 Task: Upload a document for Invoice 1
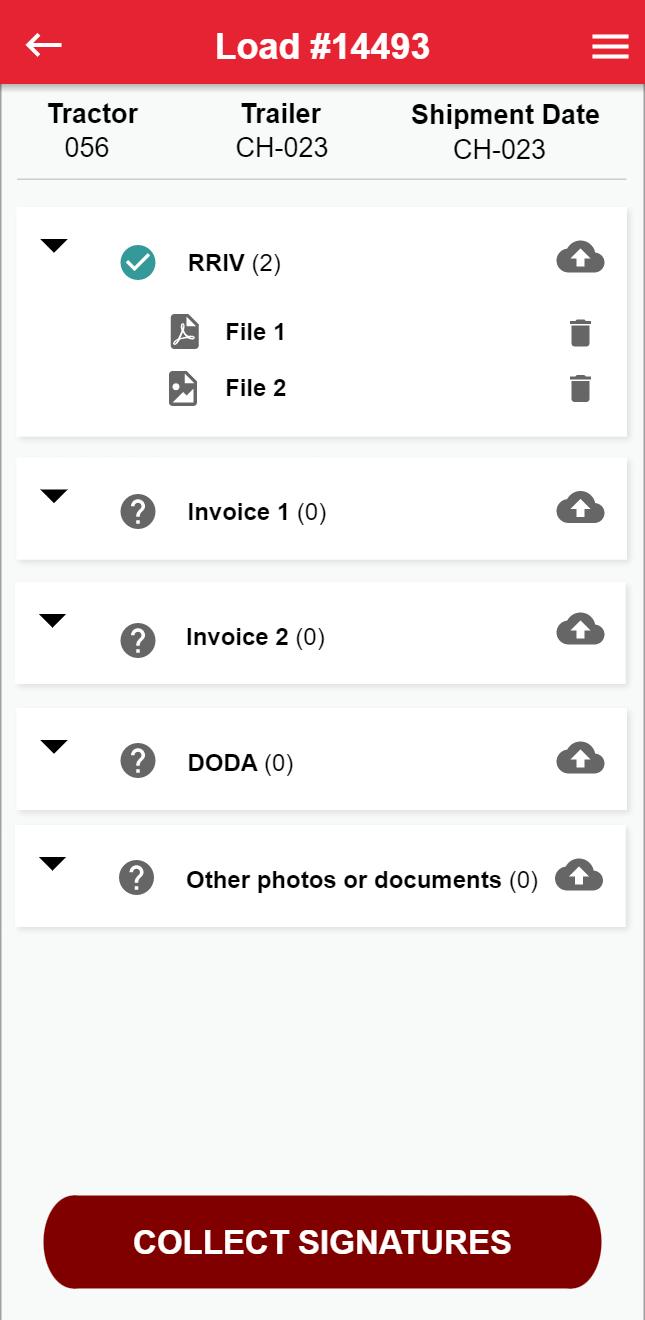click(x=580, y=509)
